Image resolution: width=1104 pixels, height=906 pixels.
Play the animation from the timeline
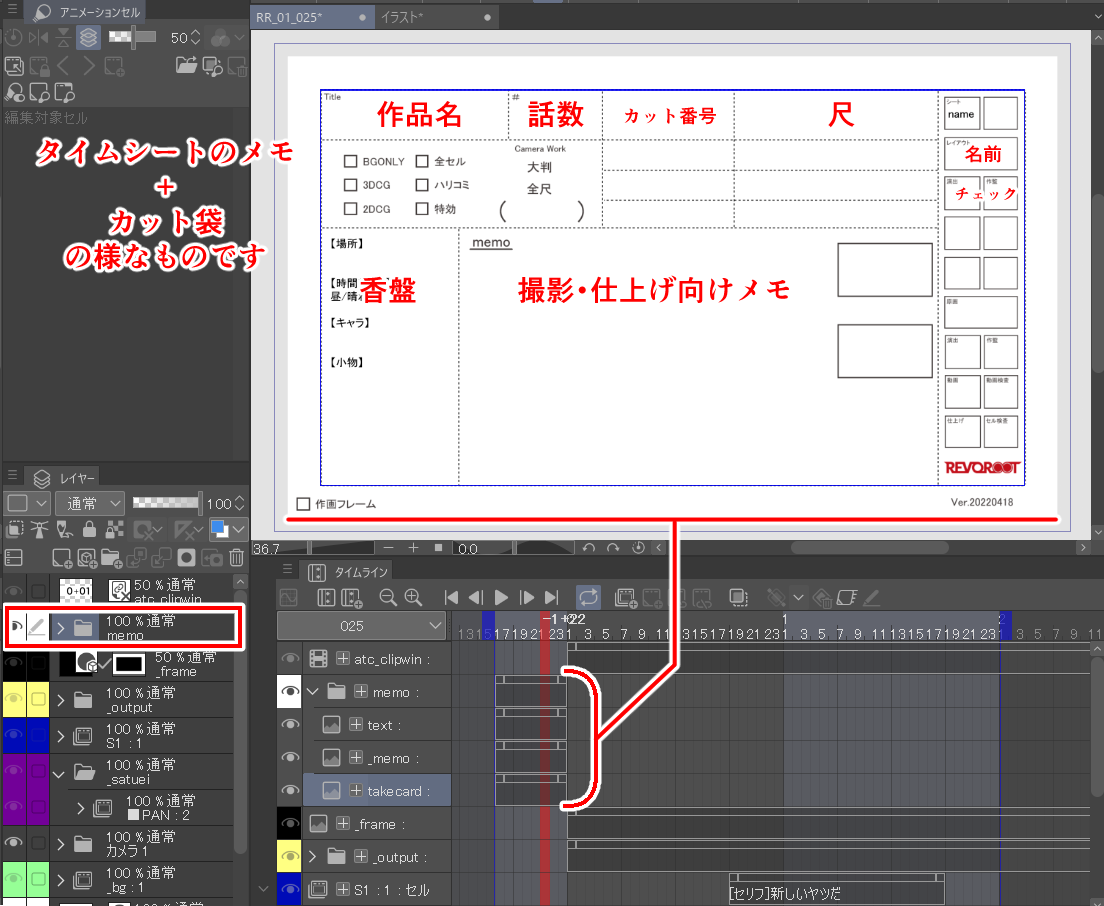501,597
